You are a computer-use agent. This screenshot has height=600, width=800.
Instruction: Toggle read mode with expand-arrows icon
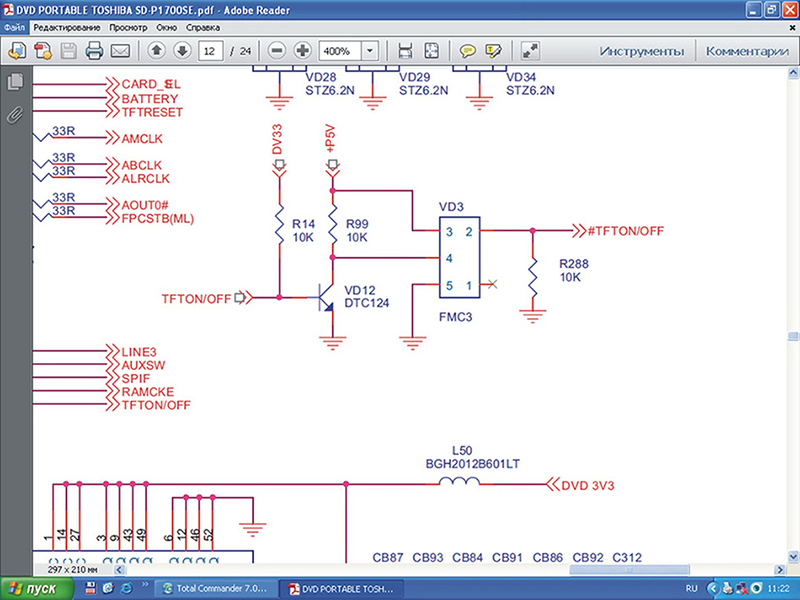[x=531, y=50]
